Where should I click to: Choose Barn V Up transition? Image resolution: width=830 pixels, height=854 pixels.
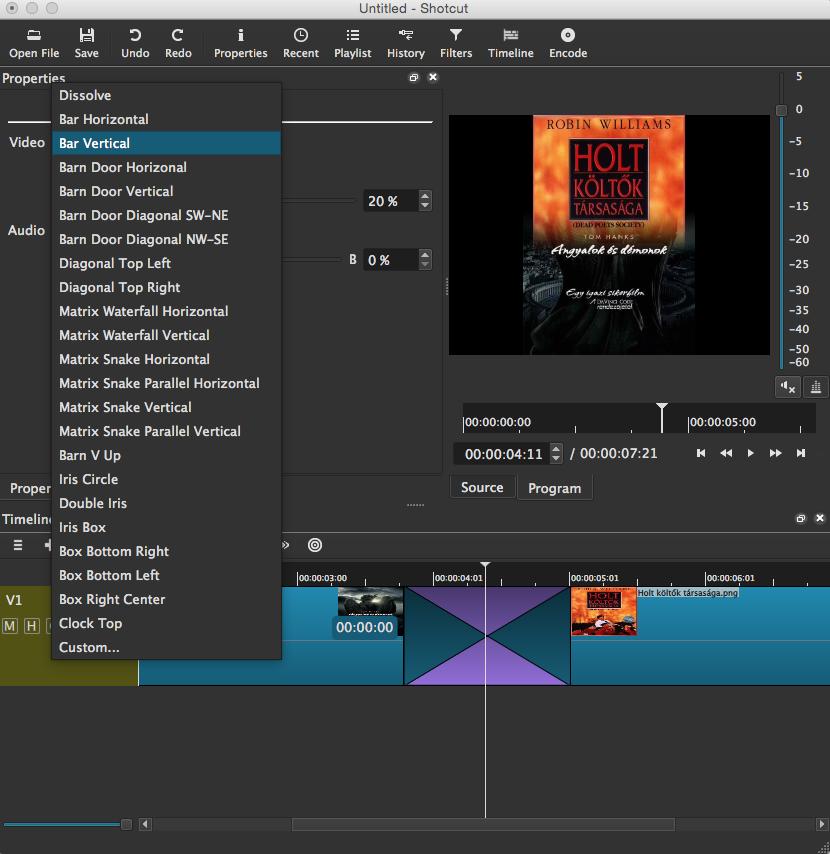click(x=167, y=455)
